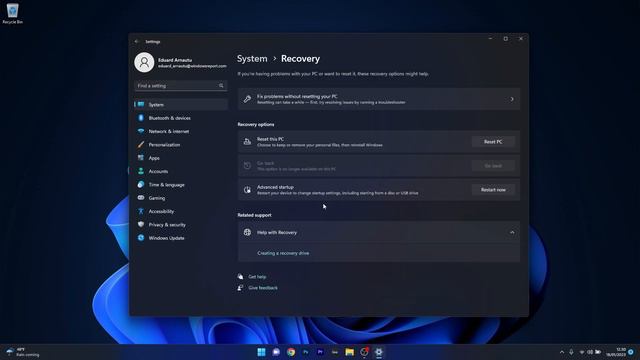
Task: Open File Explorer from taskbar
Action: tap(350, 352)
